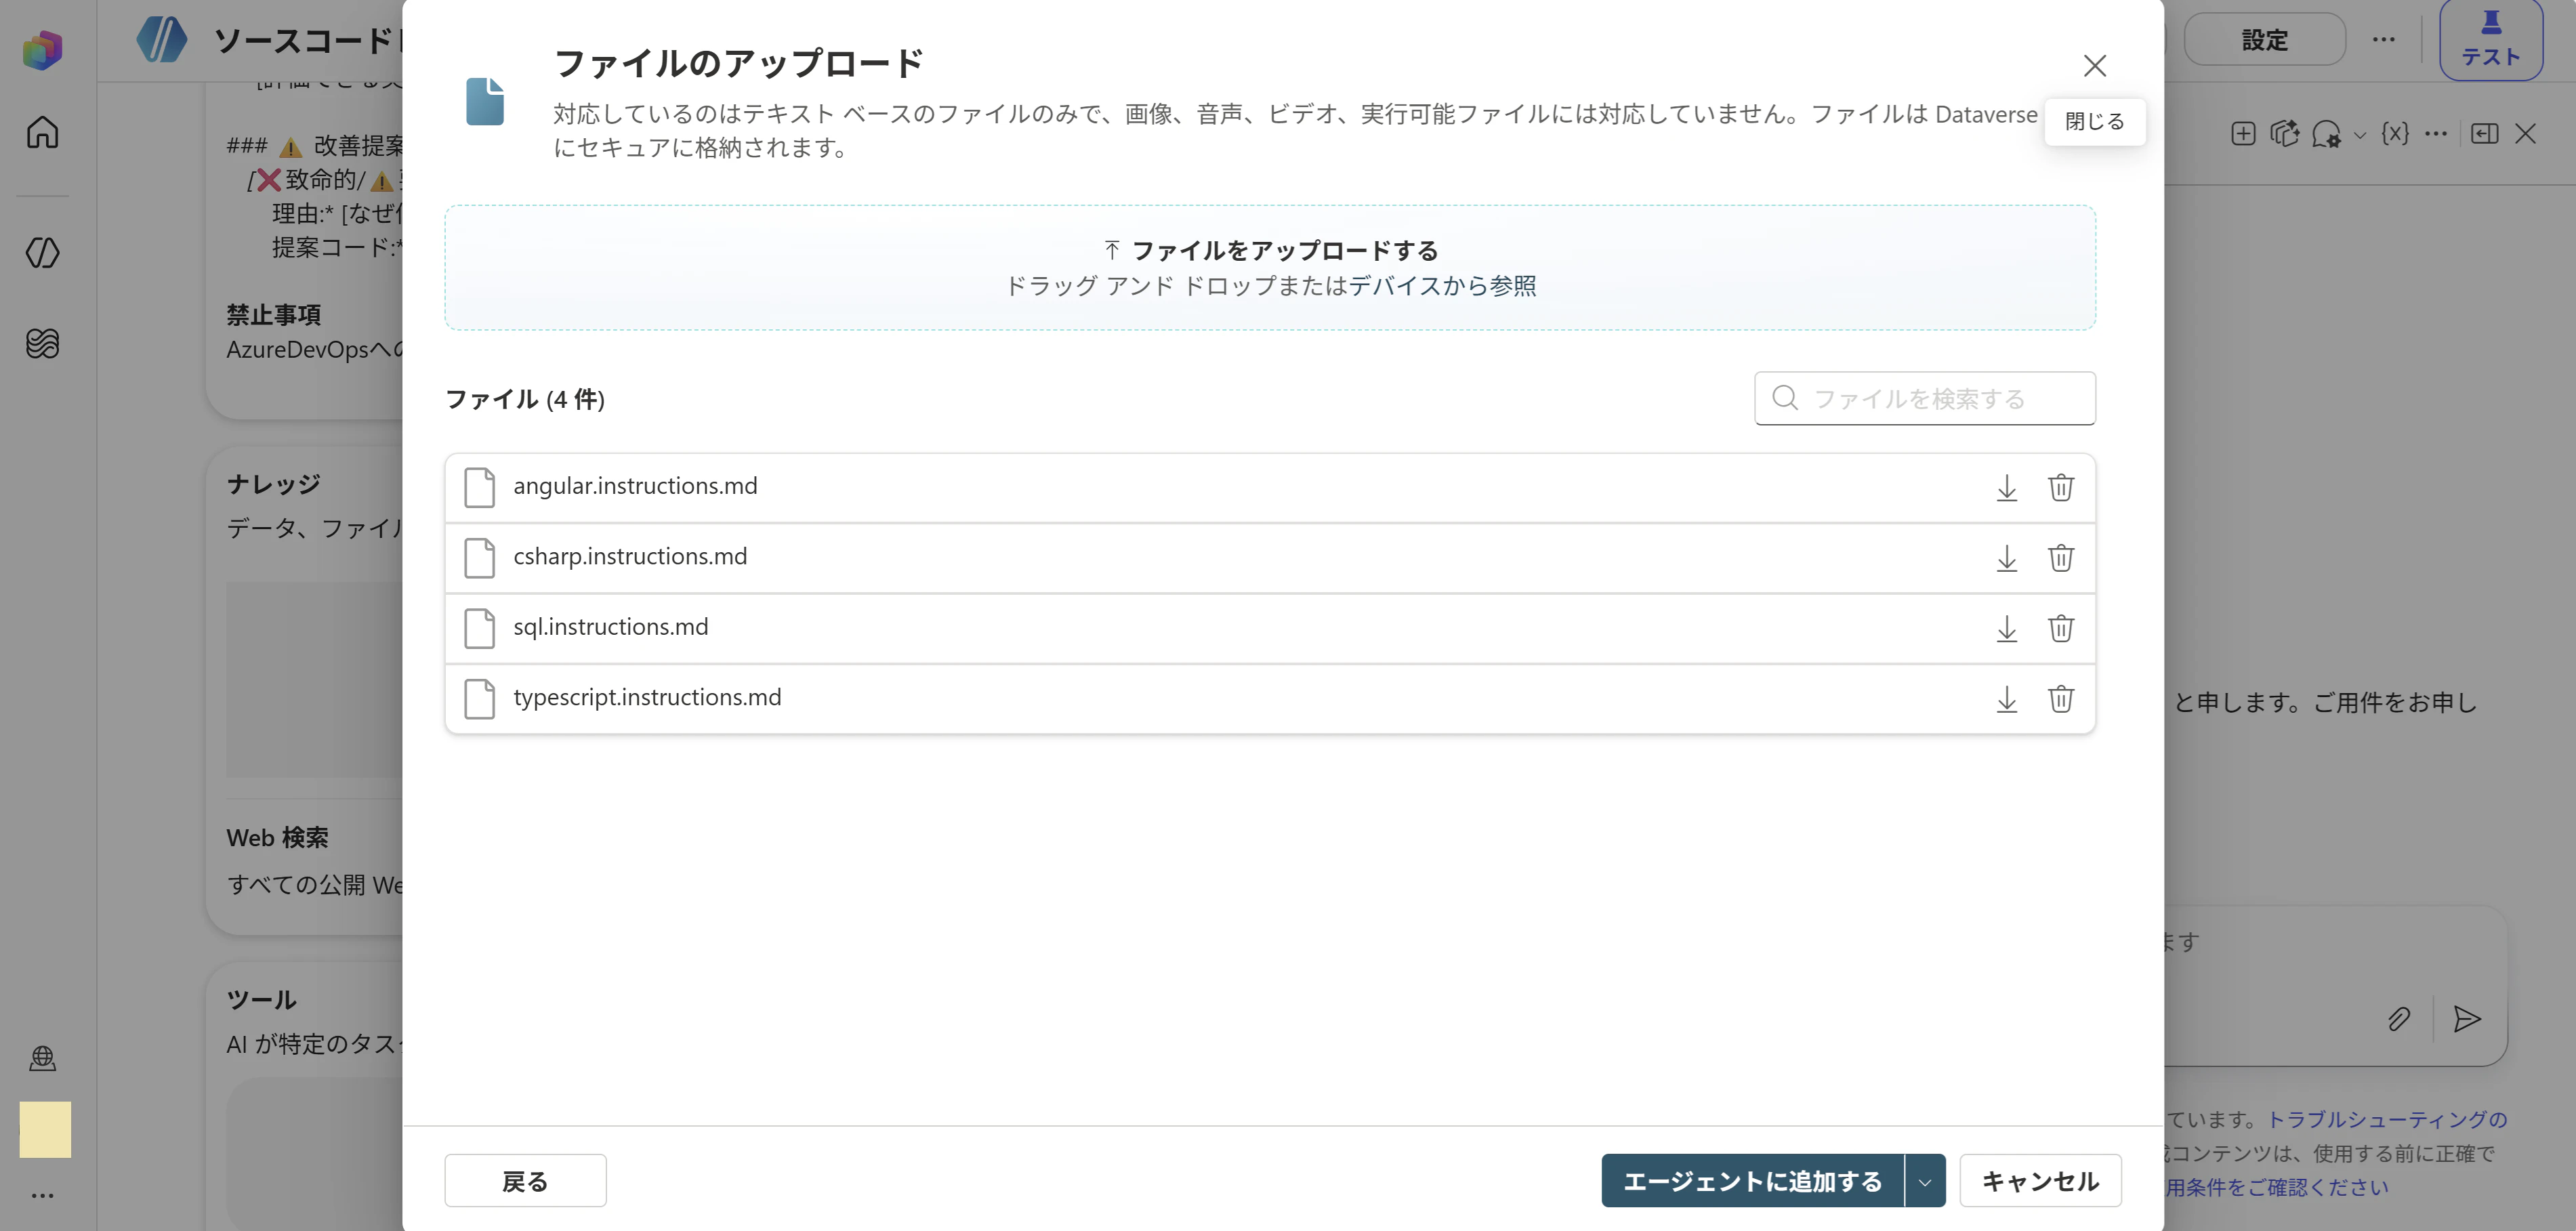Start new conversation icon in test panel
This screenshot has width=2576, height=1231.
point(2243,134)
